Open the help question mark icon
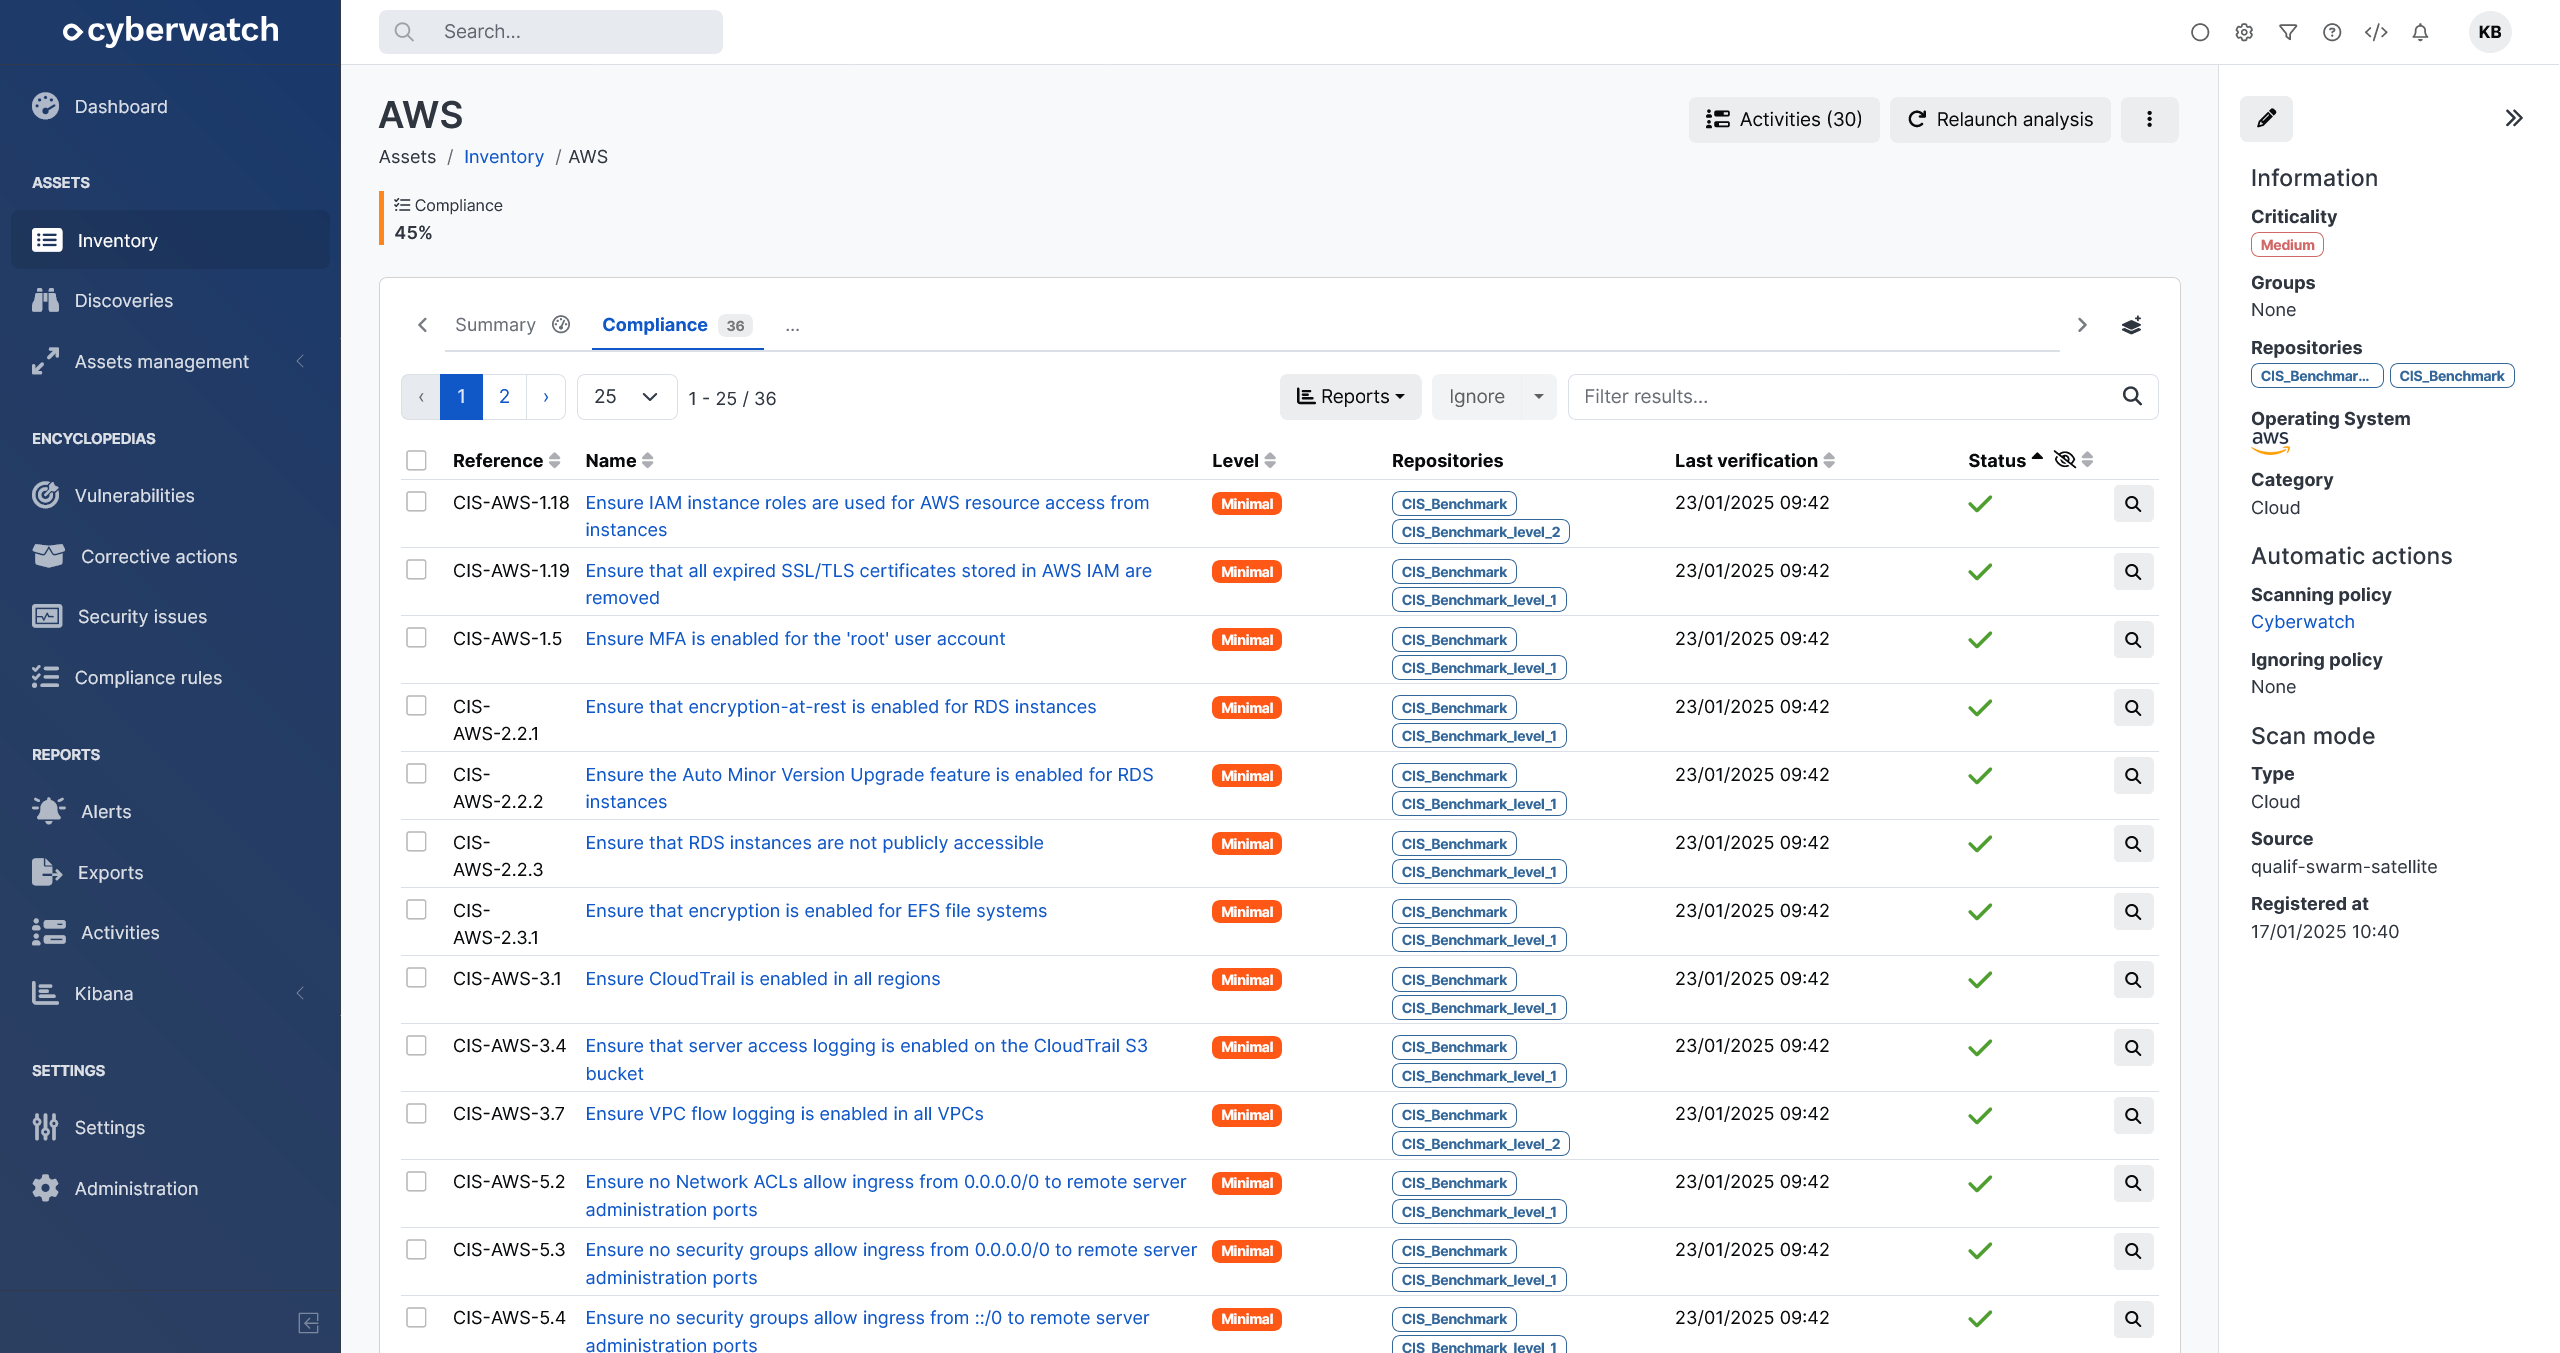The width and height of the screenshot is (2560, 1353). pyautogui.click(x=2332, y=32)
